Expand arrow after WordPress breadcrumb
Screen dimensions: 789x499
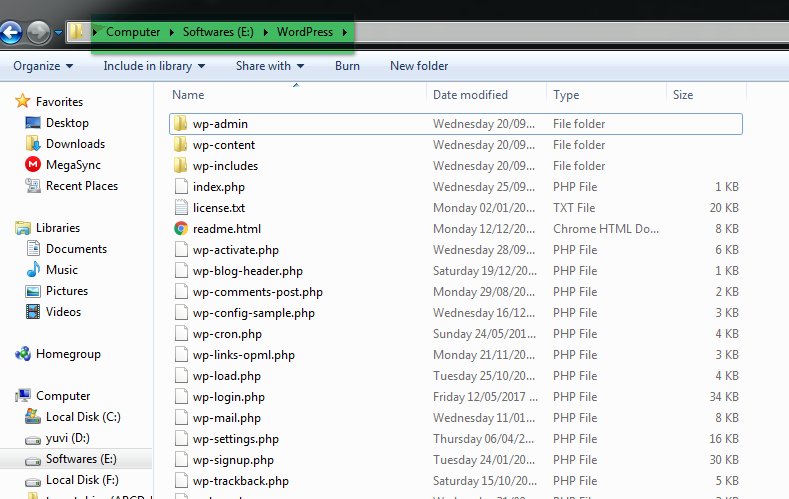pos(345,32)
